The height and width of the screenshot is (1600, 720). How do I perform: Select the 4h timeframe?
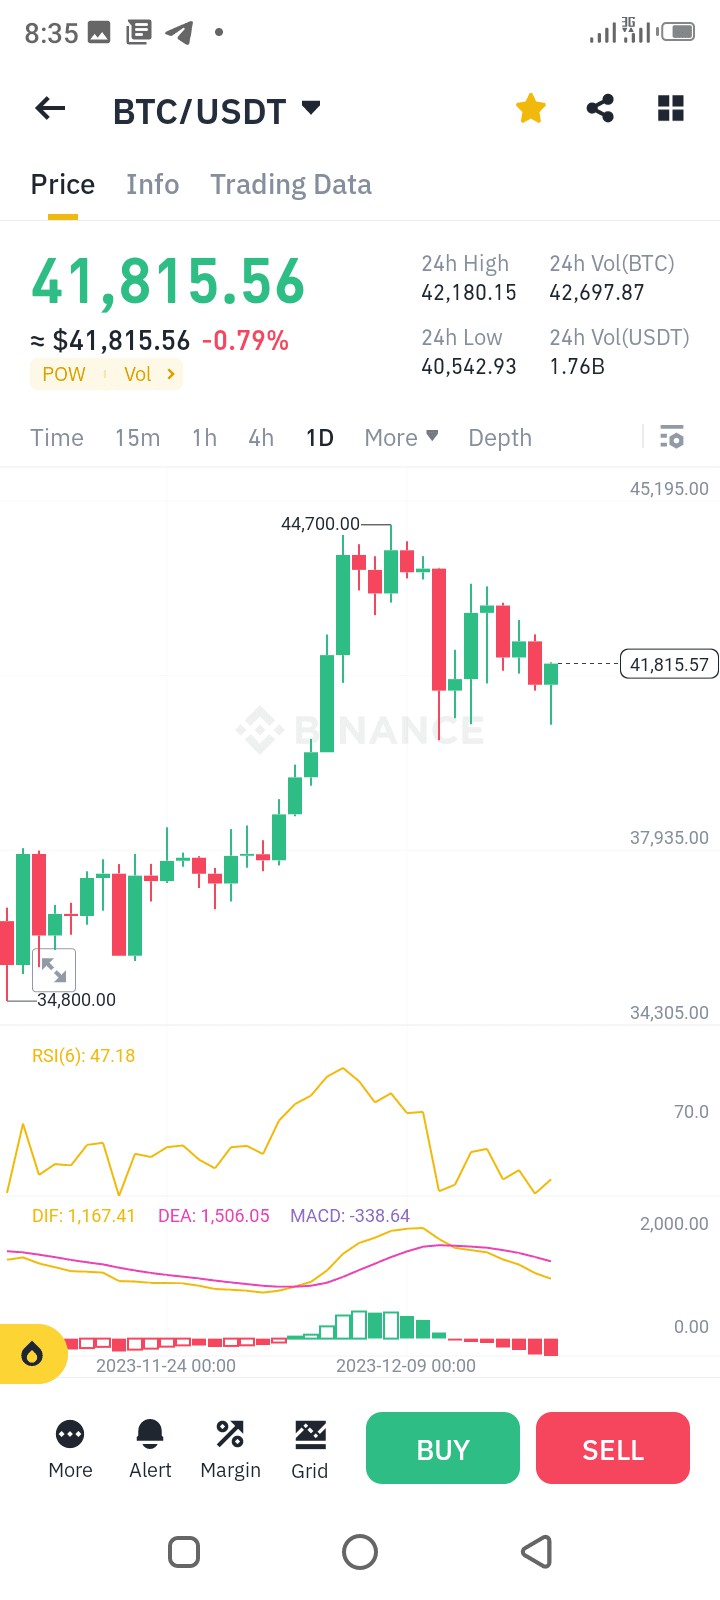[261, 437]
